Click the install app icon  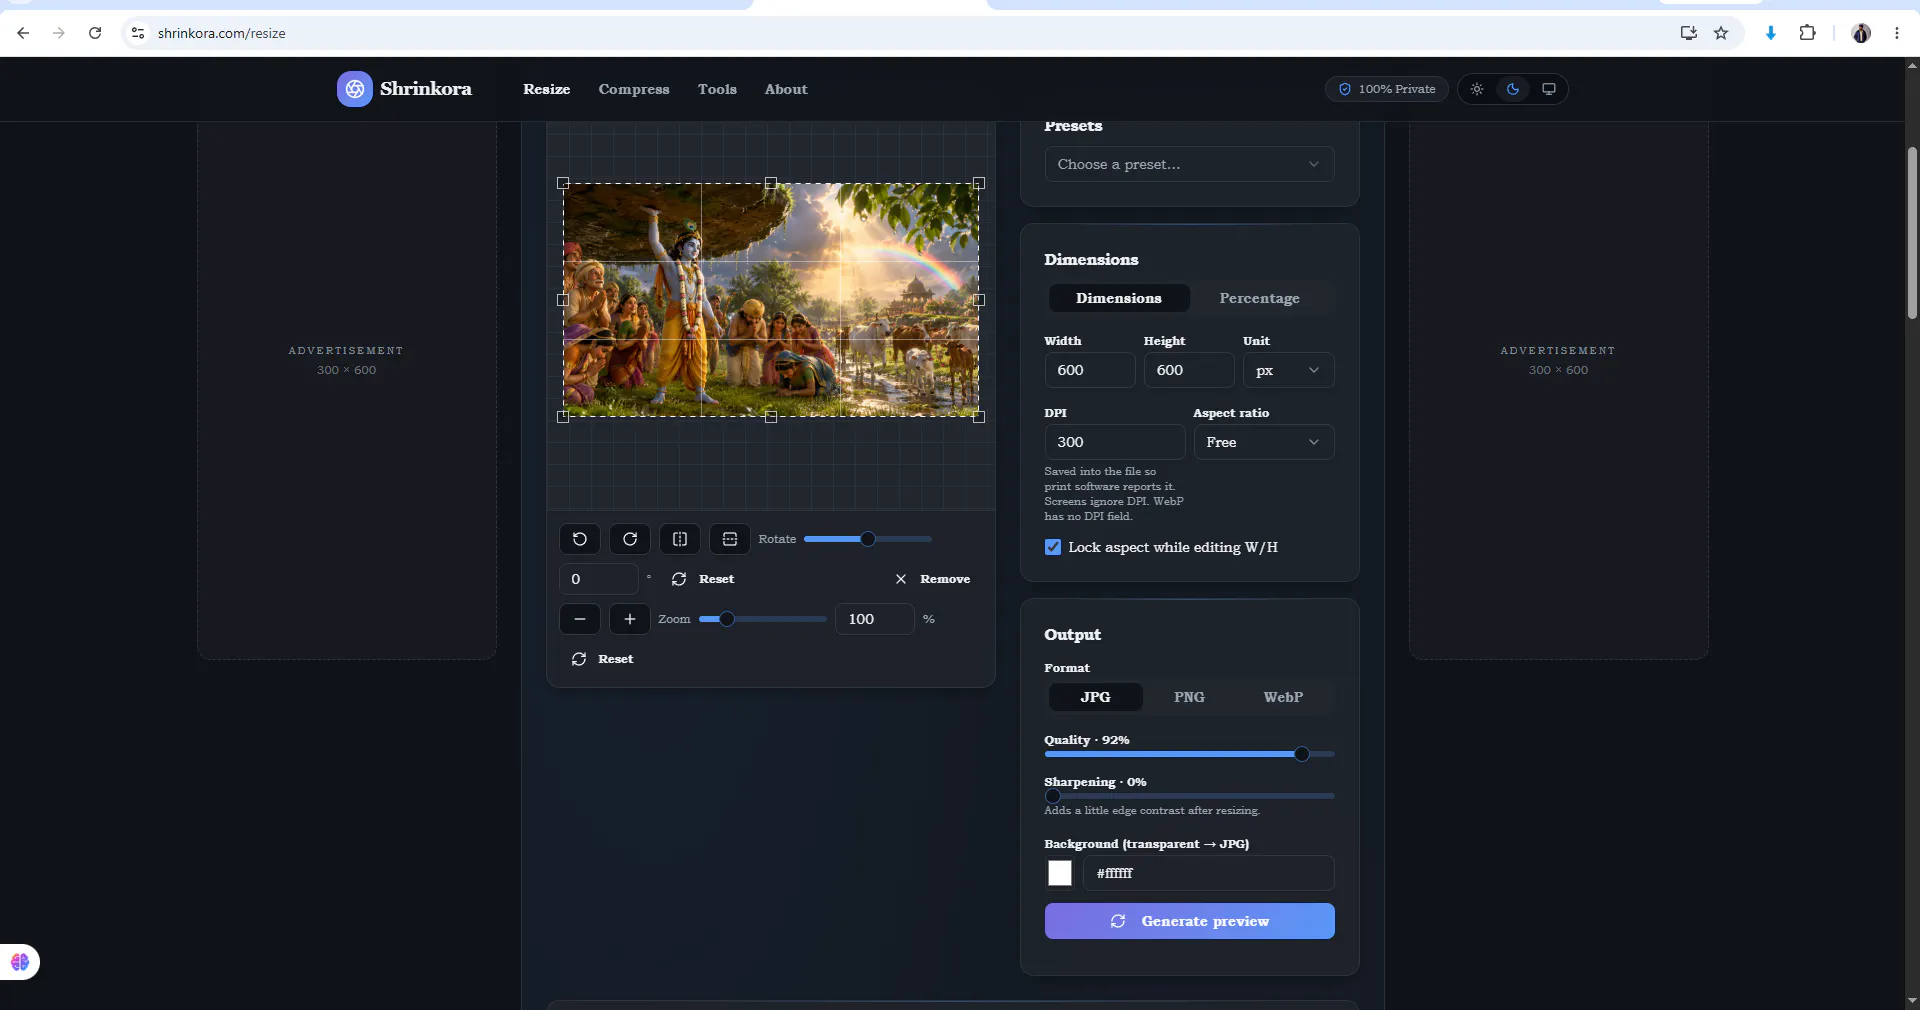pyautogui.click(x=1689, y=33)
